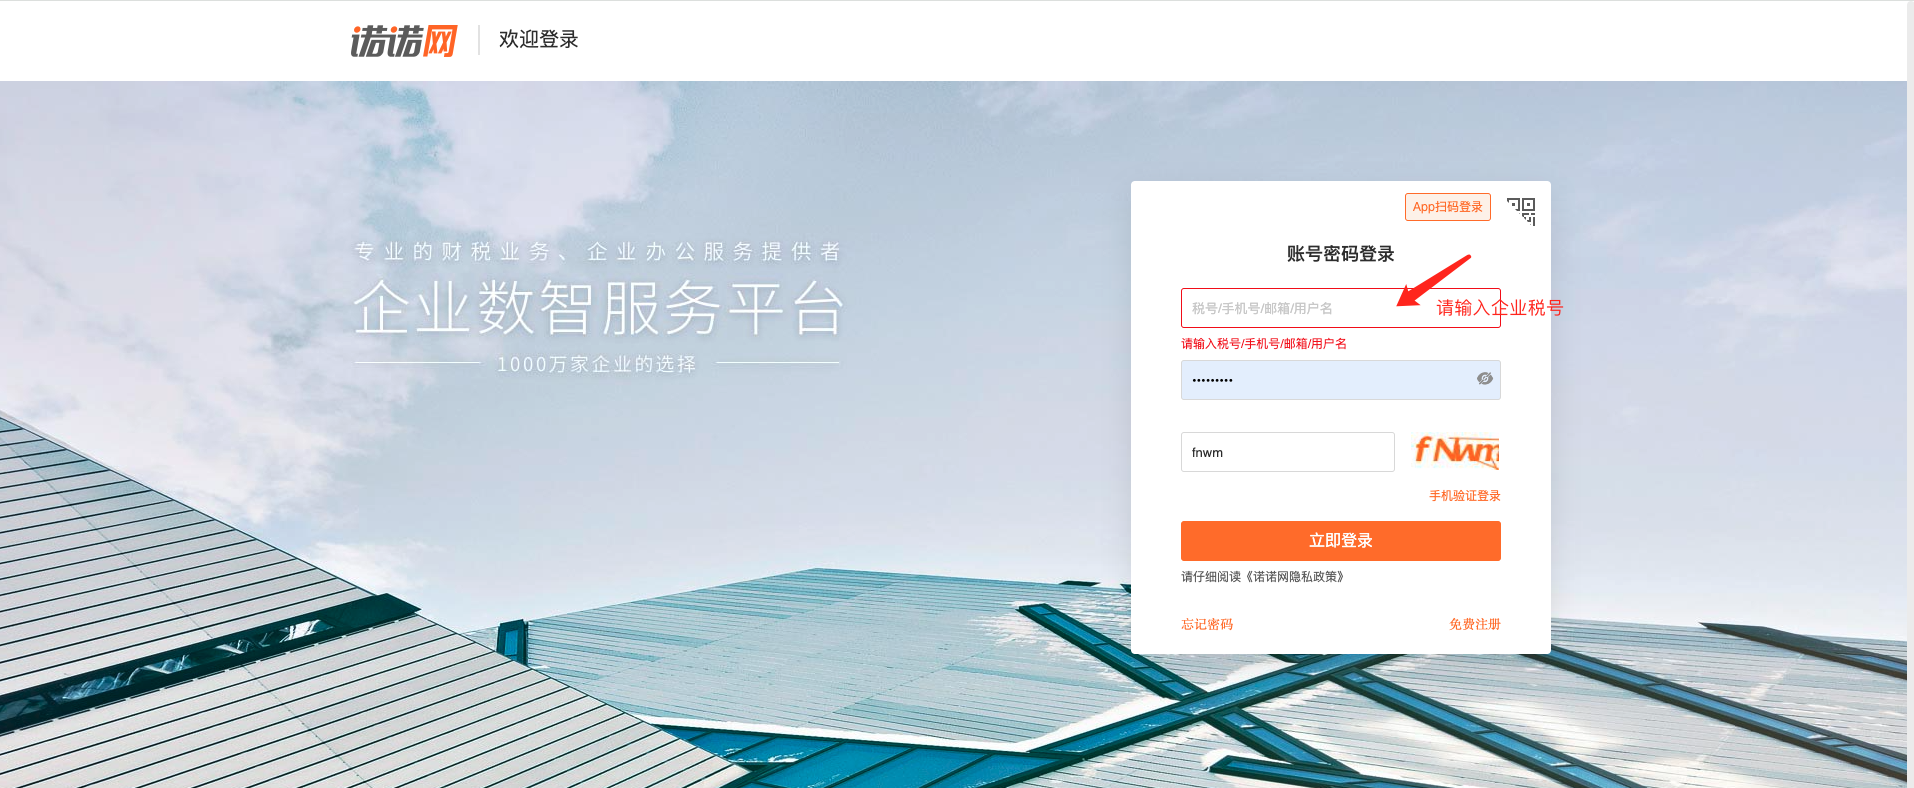Open 手机验证登录 link
The image size is (1914, 788).
coord(1464,496)
